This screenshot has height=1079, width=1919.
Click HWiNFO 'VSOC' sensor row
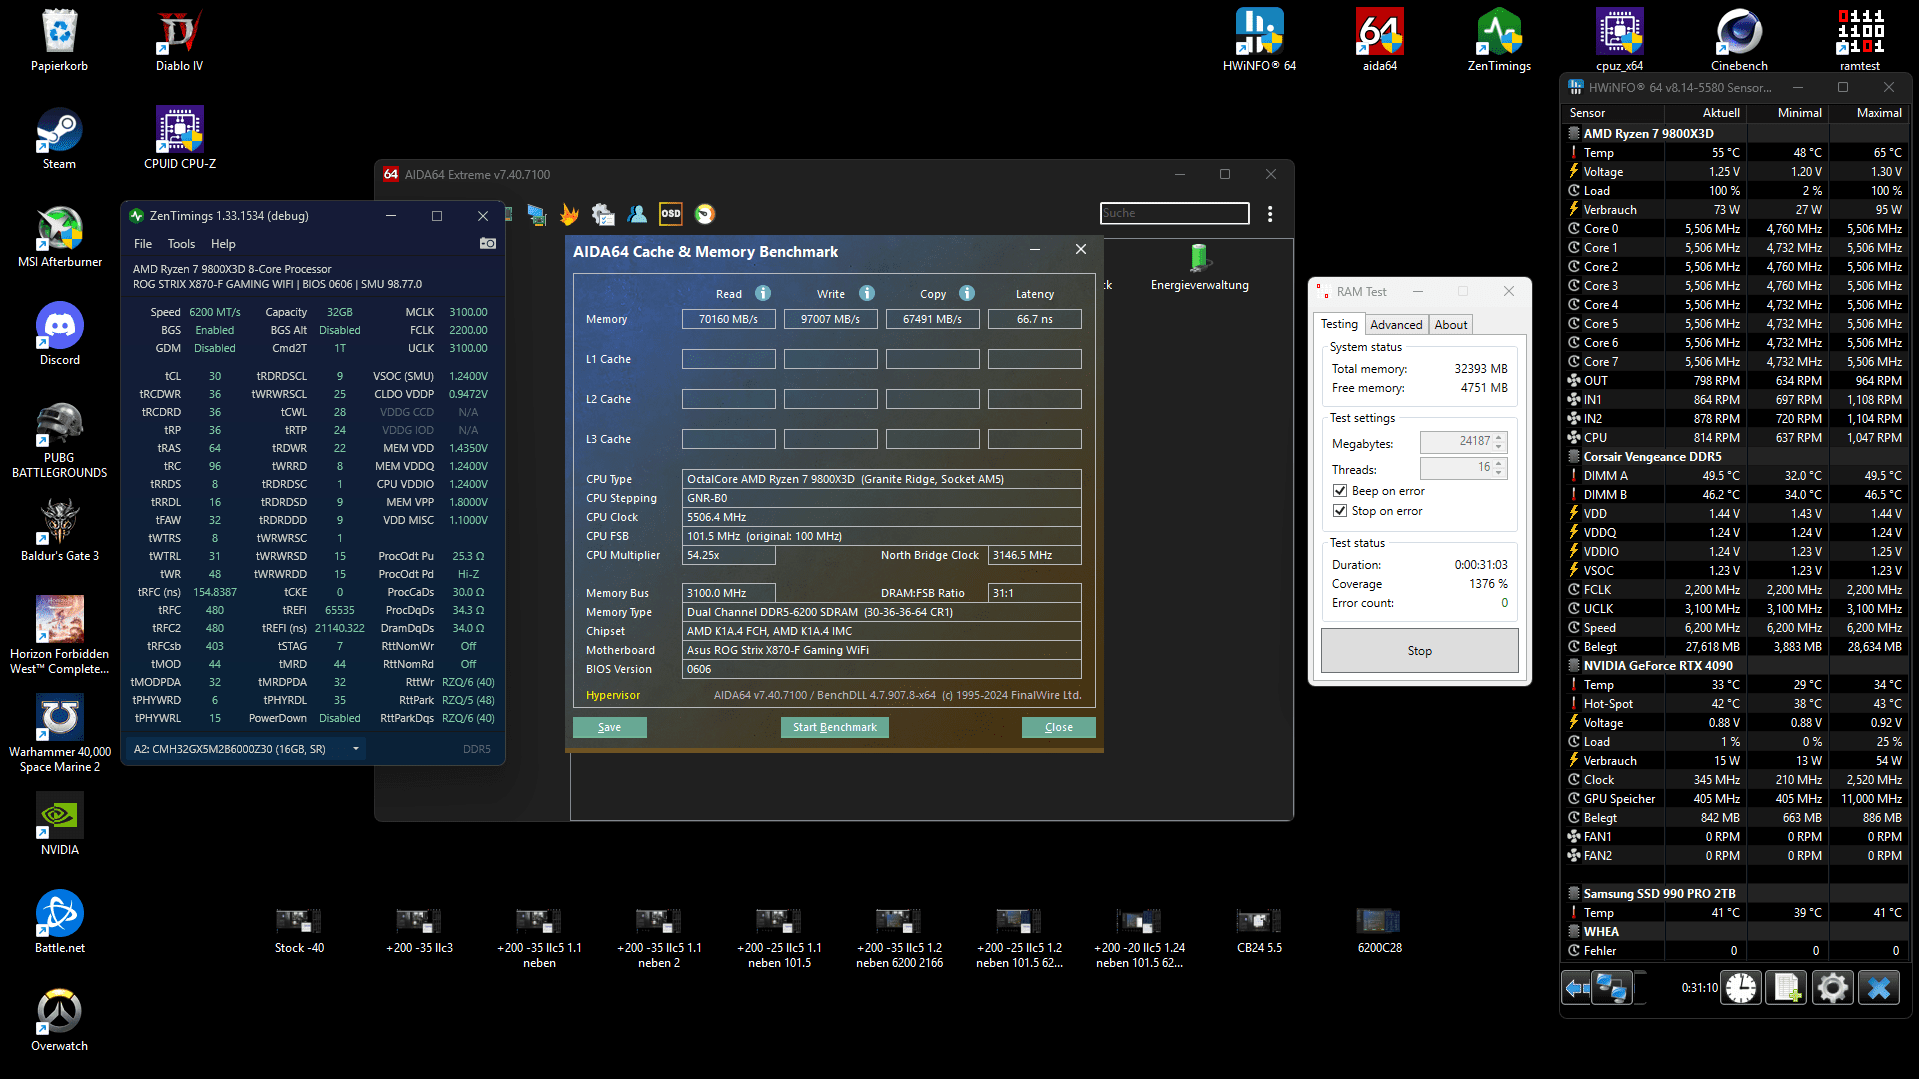click(1735, 571)
